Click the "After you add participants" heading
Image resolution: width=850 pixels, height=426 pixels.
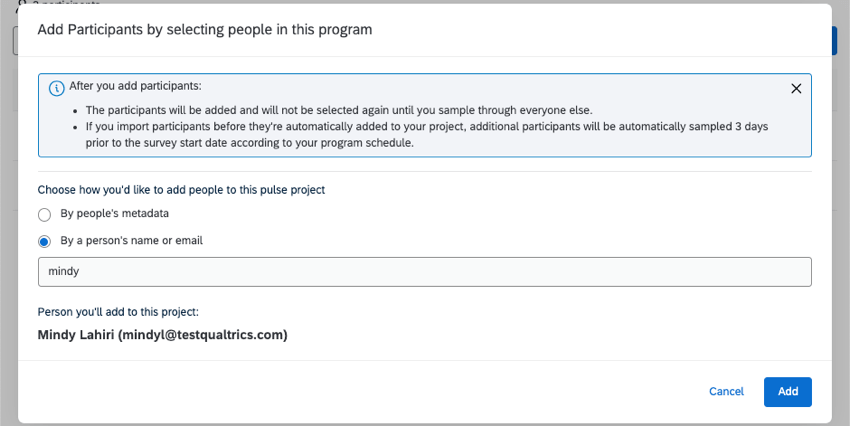(x=135, y=87)
